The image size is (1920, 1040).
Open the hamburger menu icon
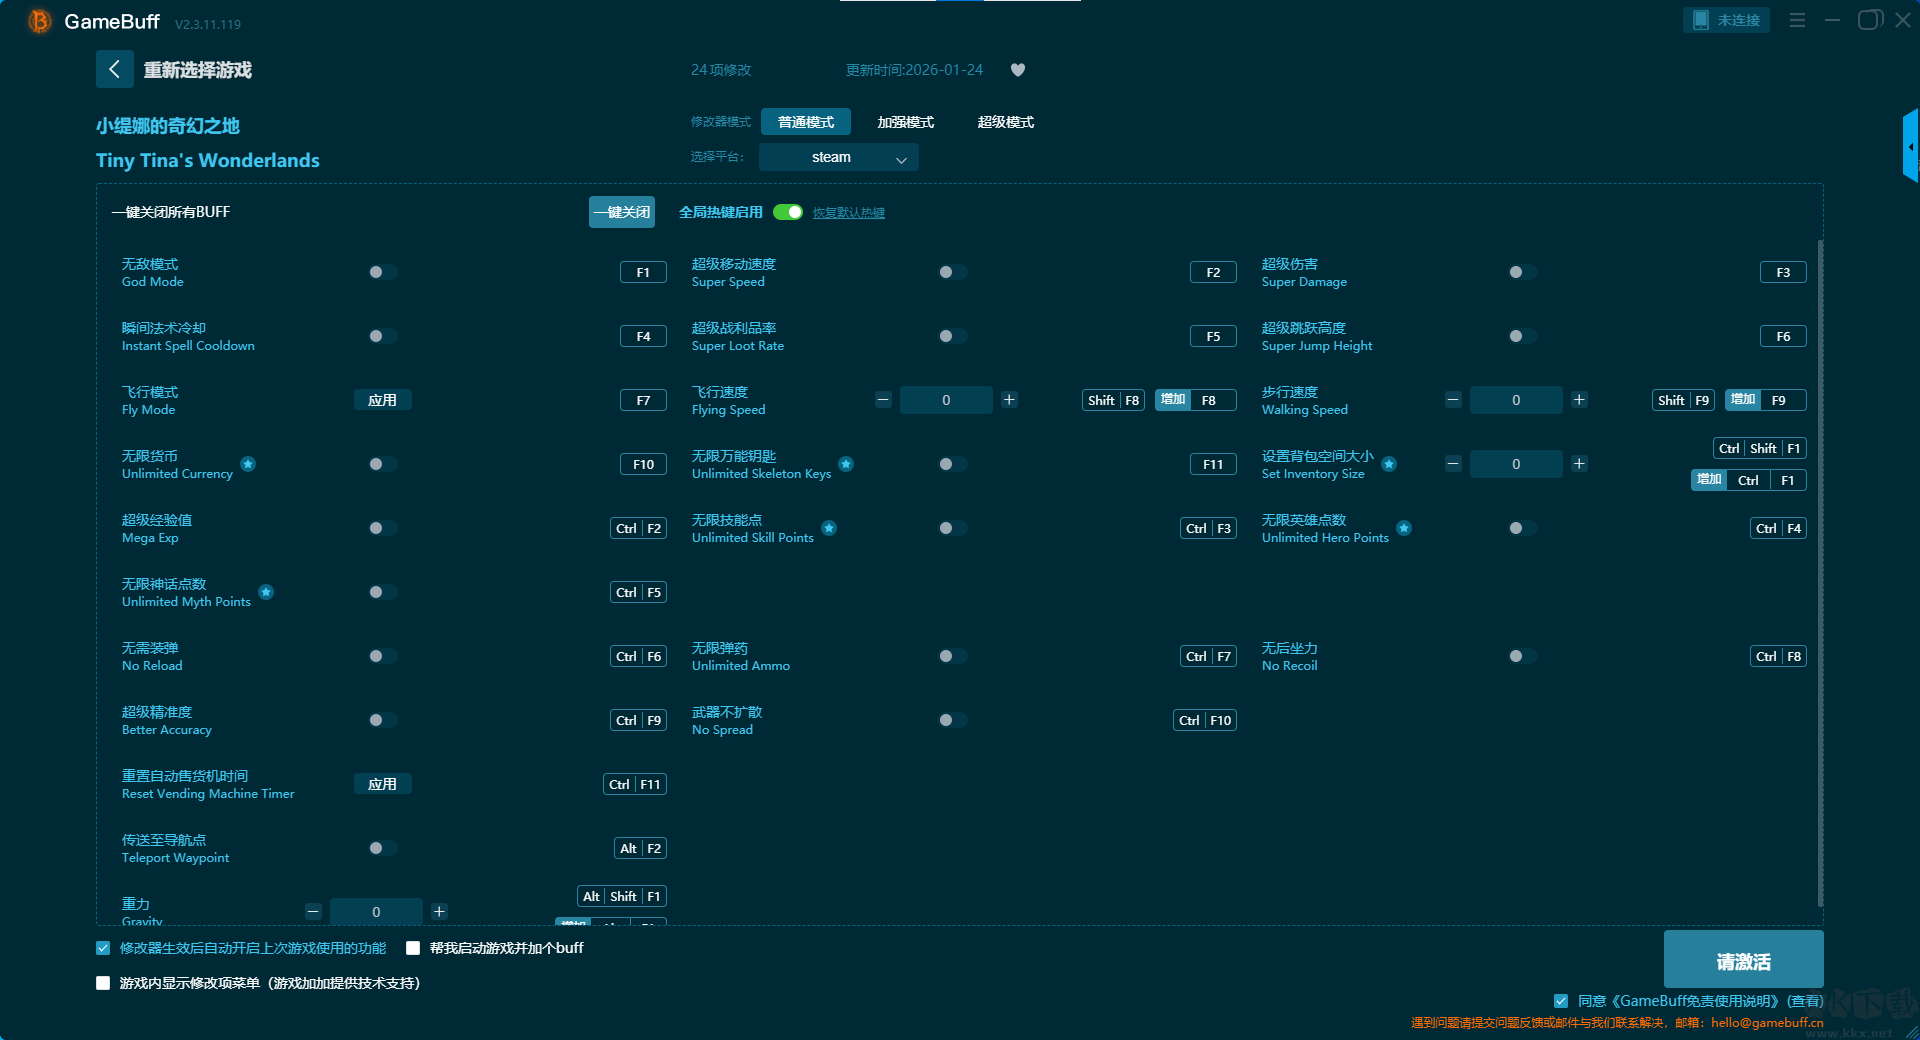click(1797, 20)
